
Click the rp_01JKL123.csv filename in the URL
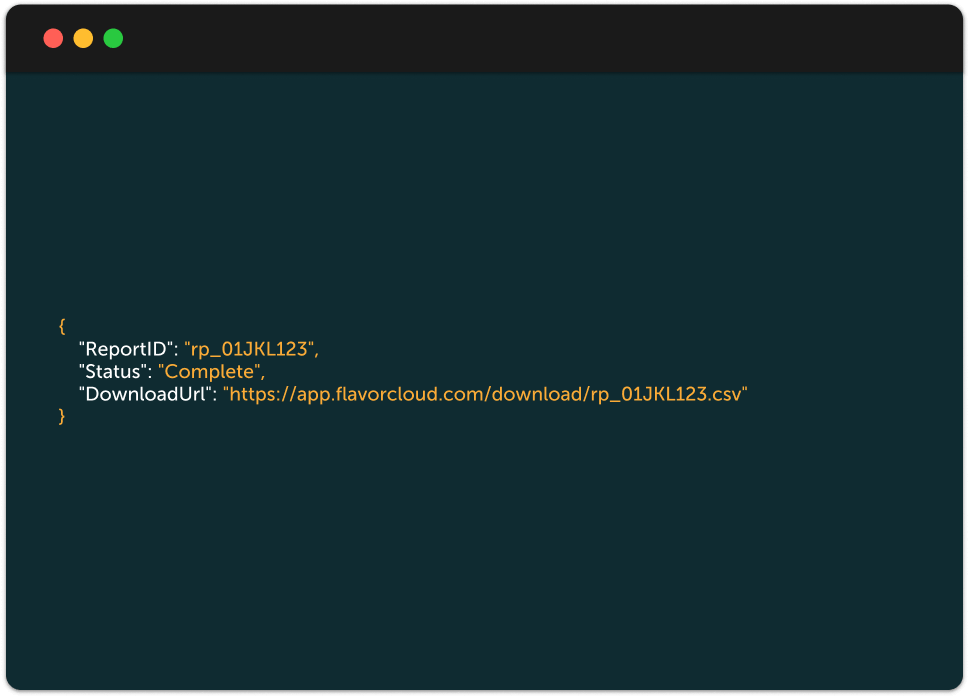point(663,394)
